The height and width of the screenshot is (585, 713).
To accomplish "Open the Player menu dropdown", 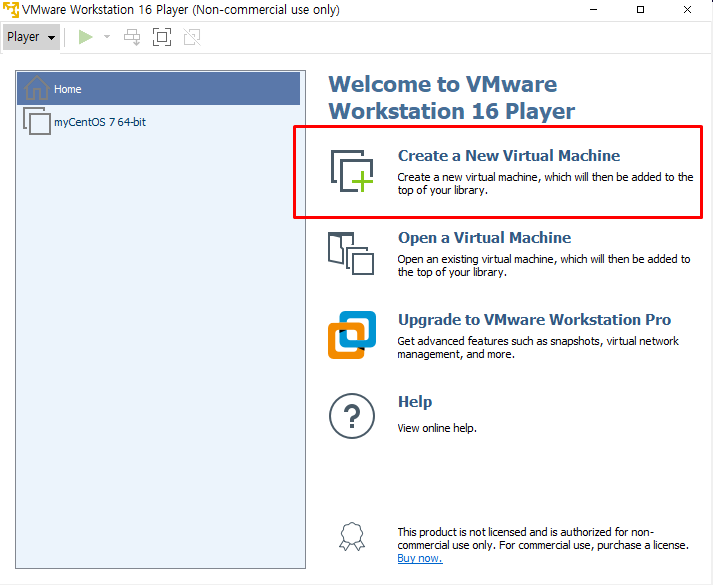I will (31, 37).
